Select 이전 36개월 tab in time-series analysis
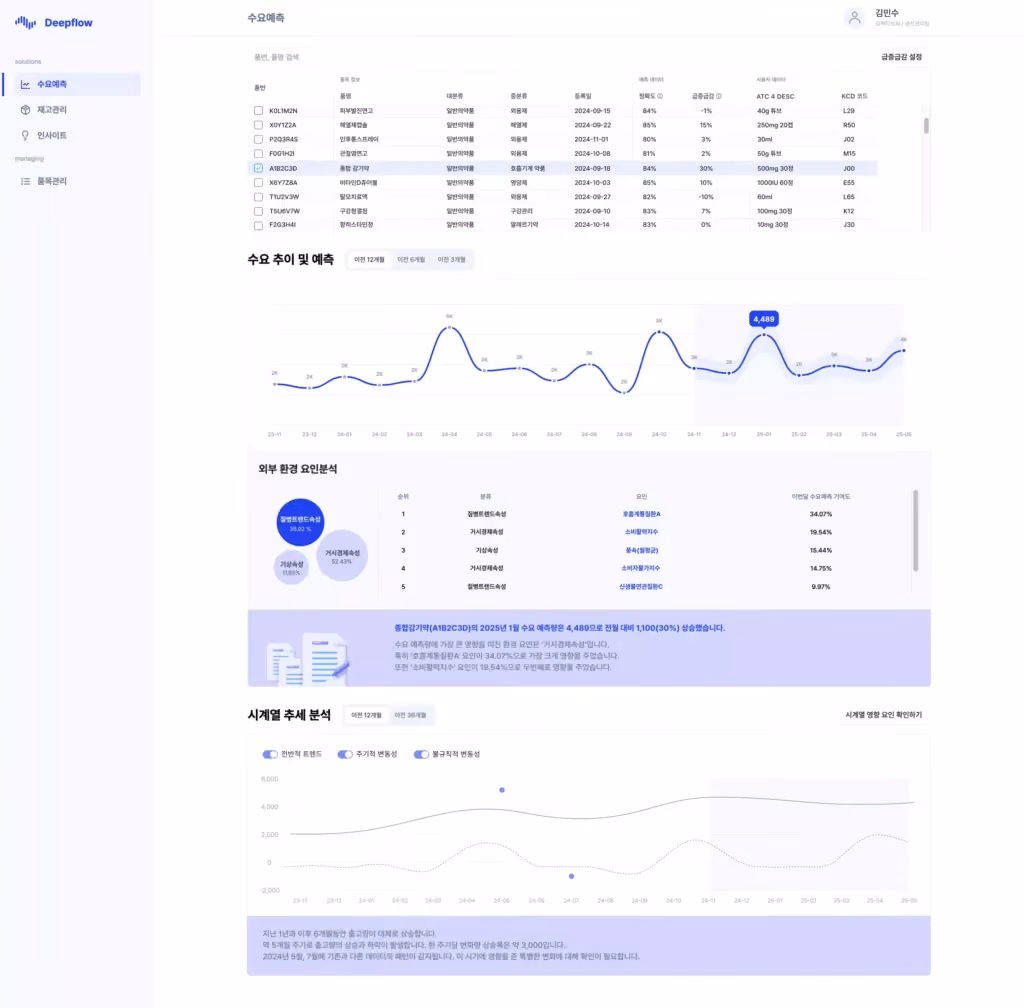The image size is (1024, 1008). tap(410, 716)
